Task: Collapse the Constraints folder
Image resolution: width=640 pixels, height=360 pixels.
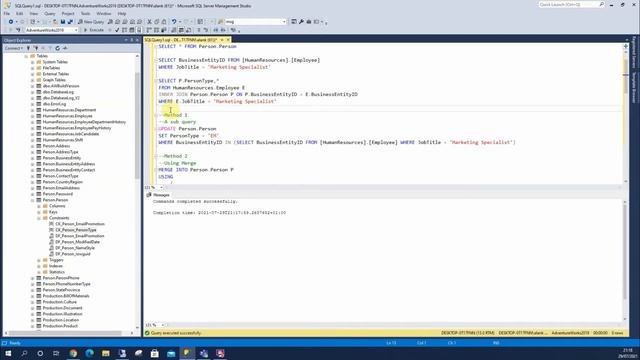Action: tap(39, 218)
